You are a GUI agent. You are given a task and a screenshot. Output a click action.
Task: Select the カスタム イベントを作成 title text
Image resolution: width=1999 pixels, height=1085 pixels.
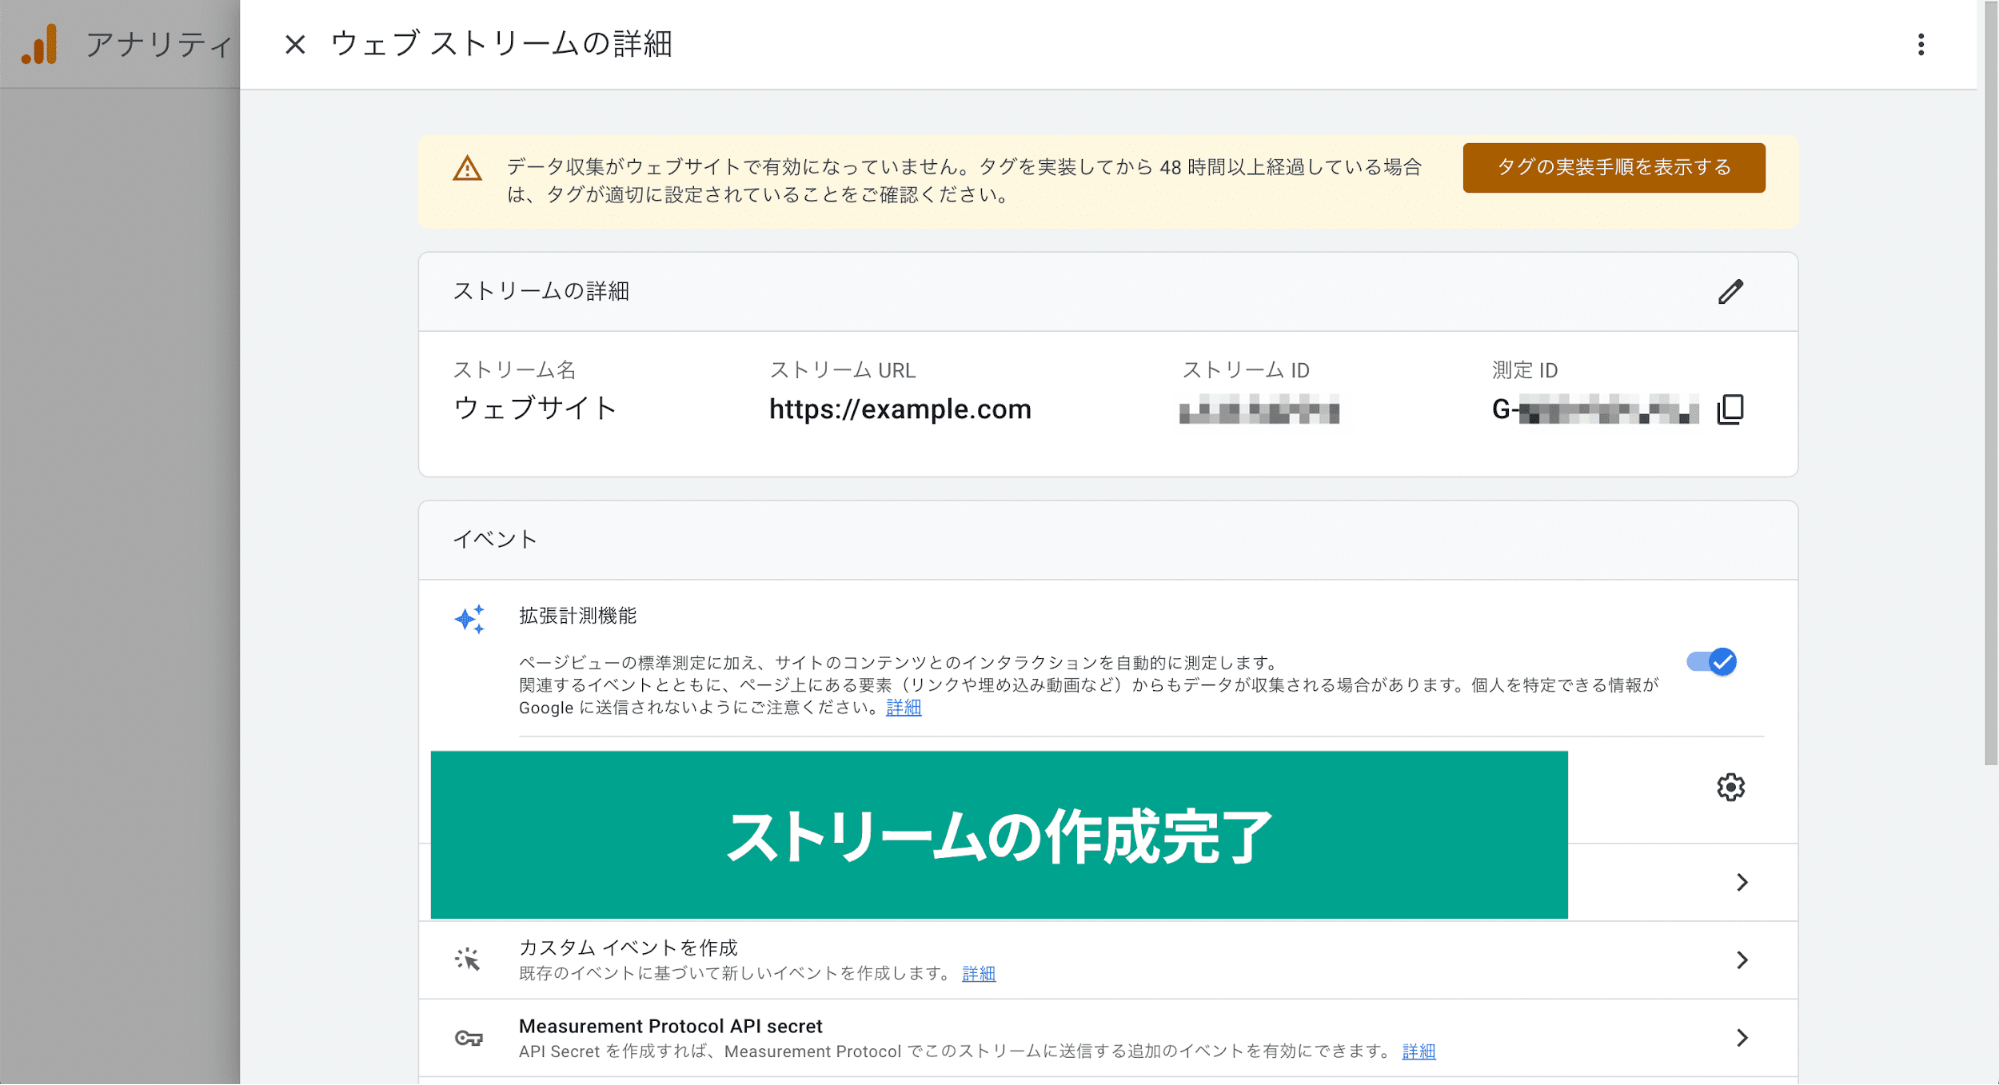(x=628, y=947)
